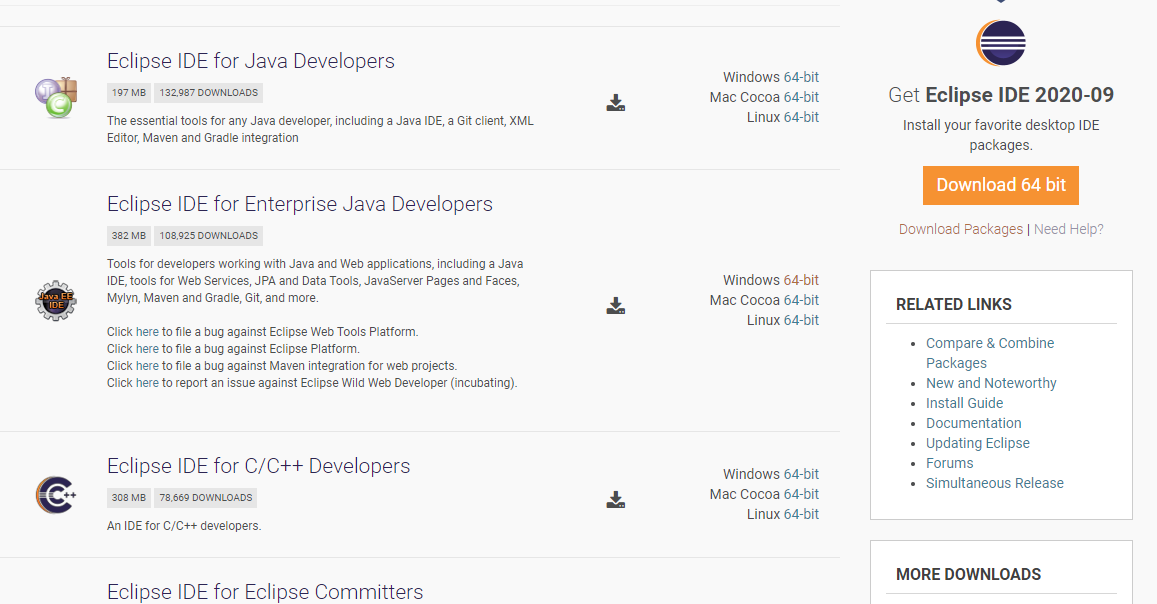Screen dimensions: 1157x604
Task: Click the 197 MB size badge
Action: point(129,93)
